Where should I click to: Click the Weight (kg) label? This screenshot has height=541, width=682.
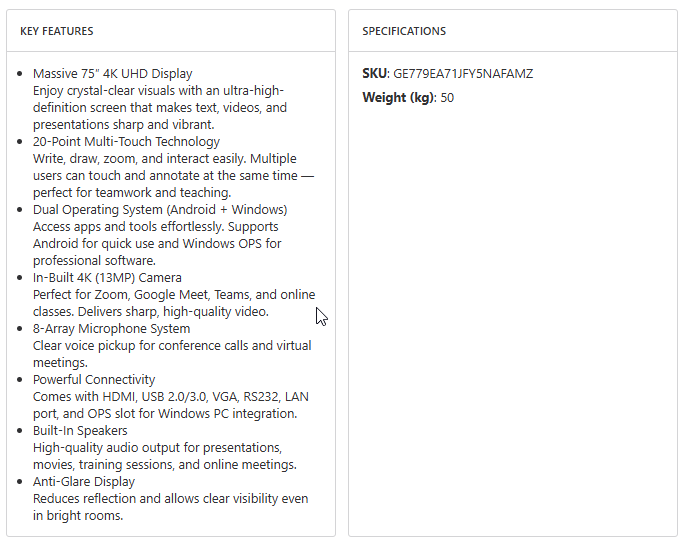398,98
